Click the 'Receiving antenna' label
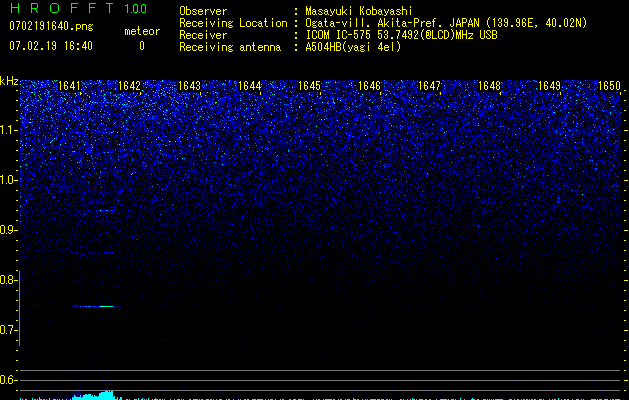The width and height of the screenshot is (629, 400). point(230,47)
